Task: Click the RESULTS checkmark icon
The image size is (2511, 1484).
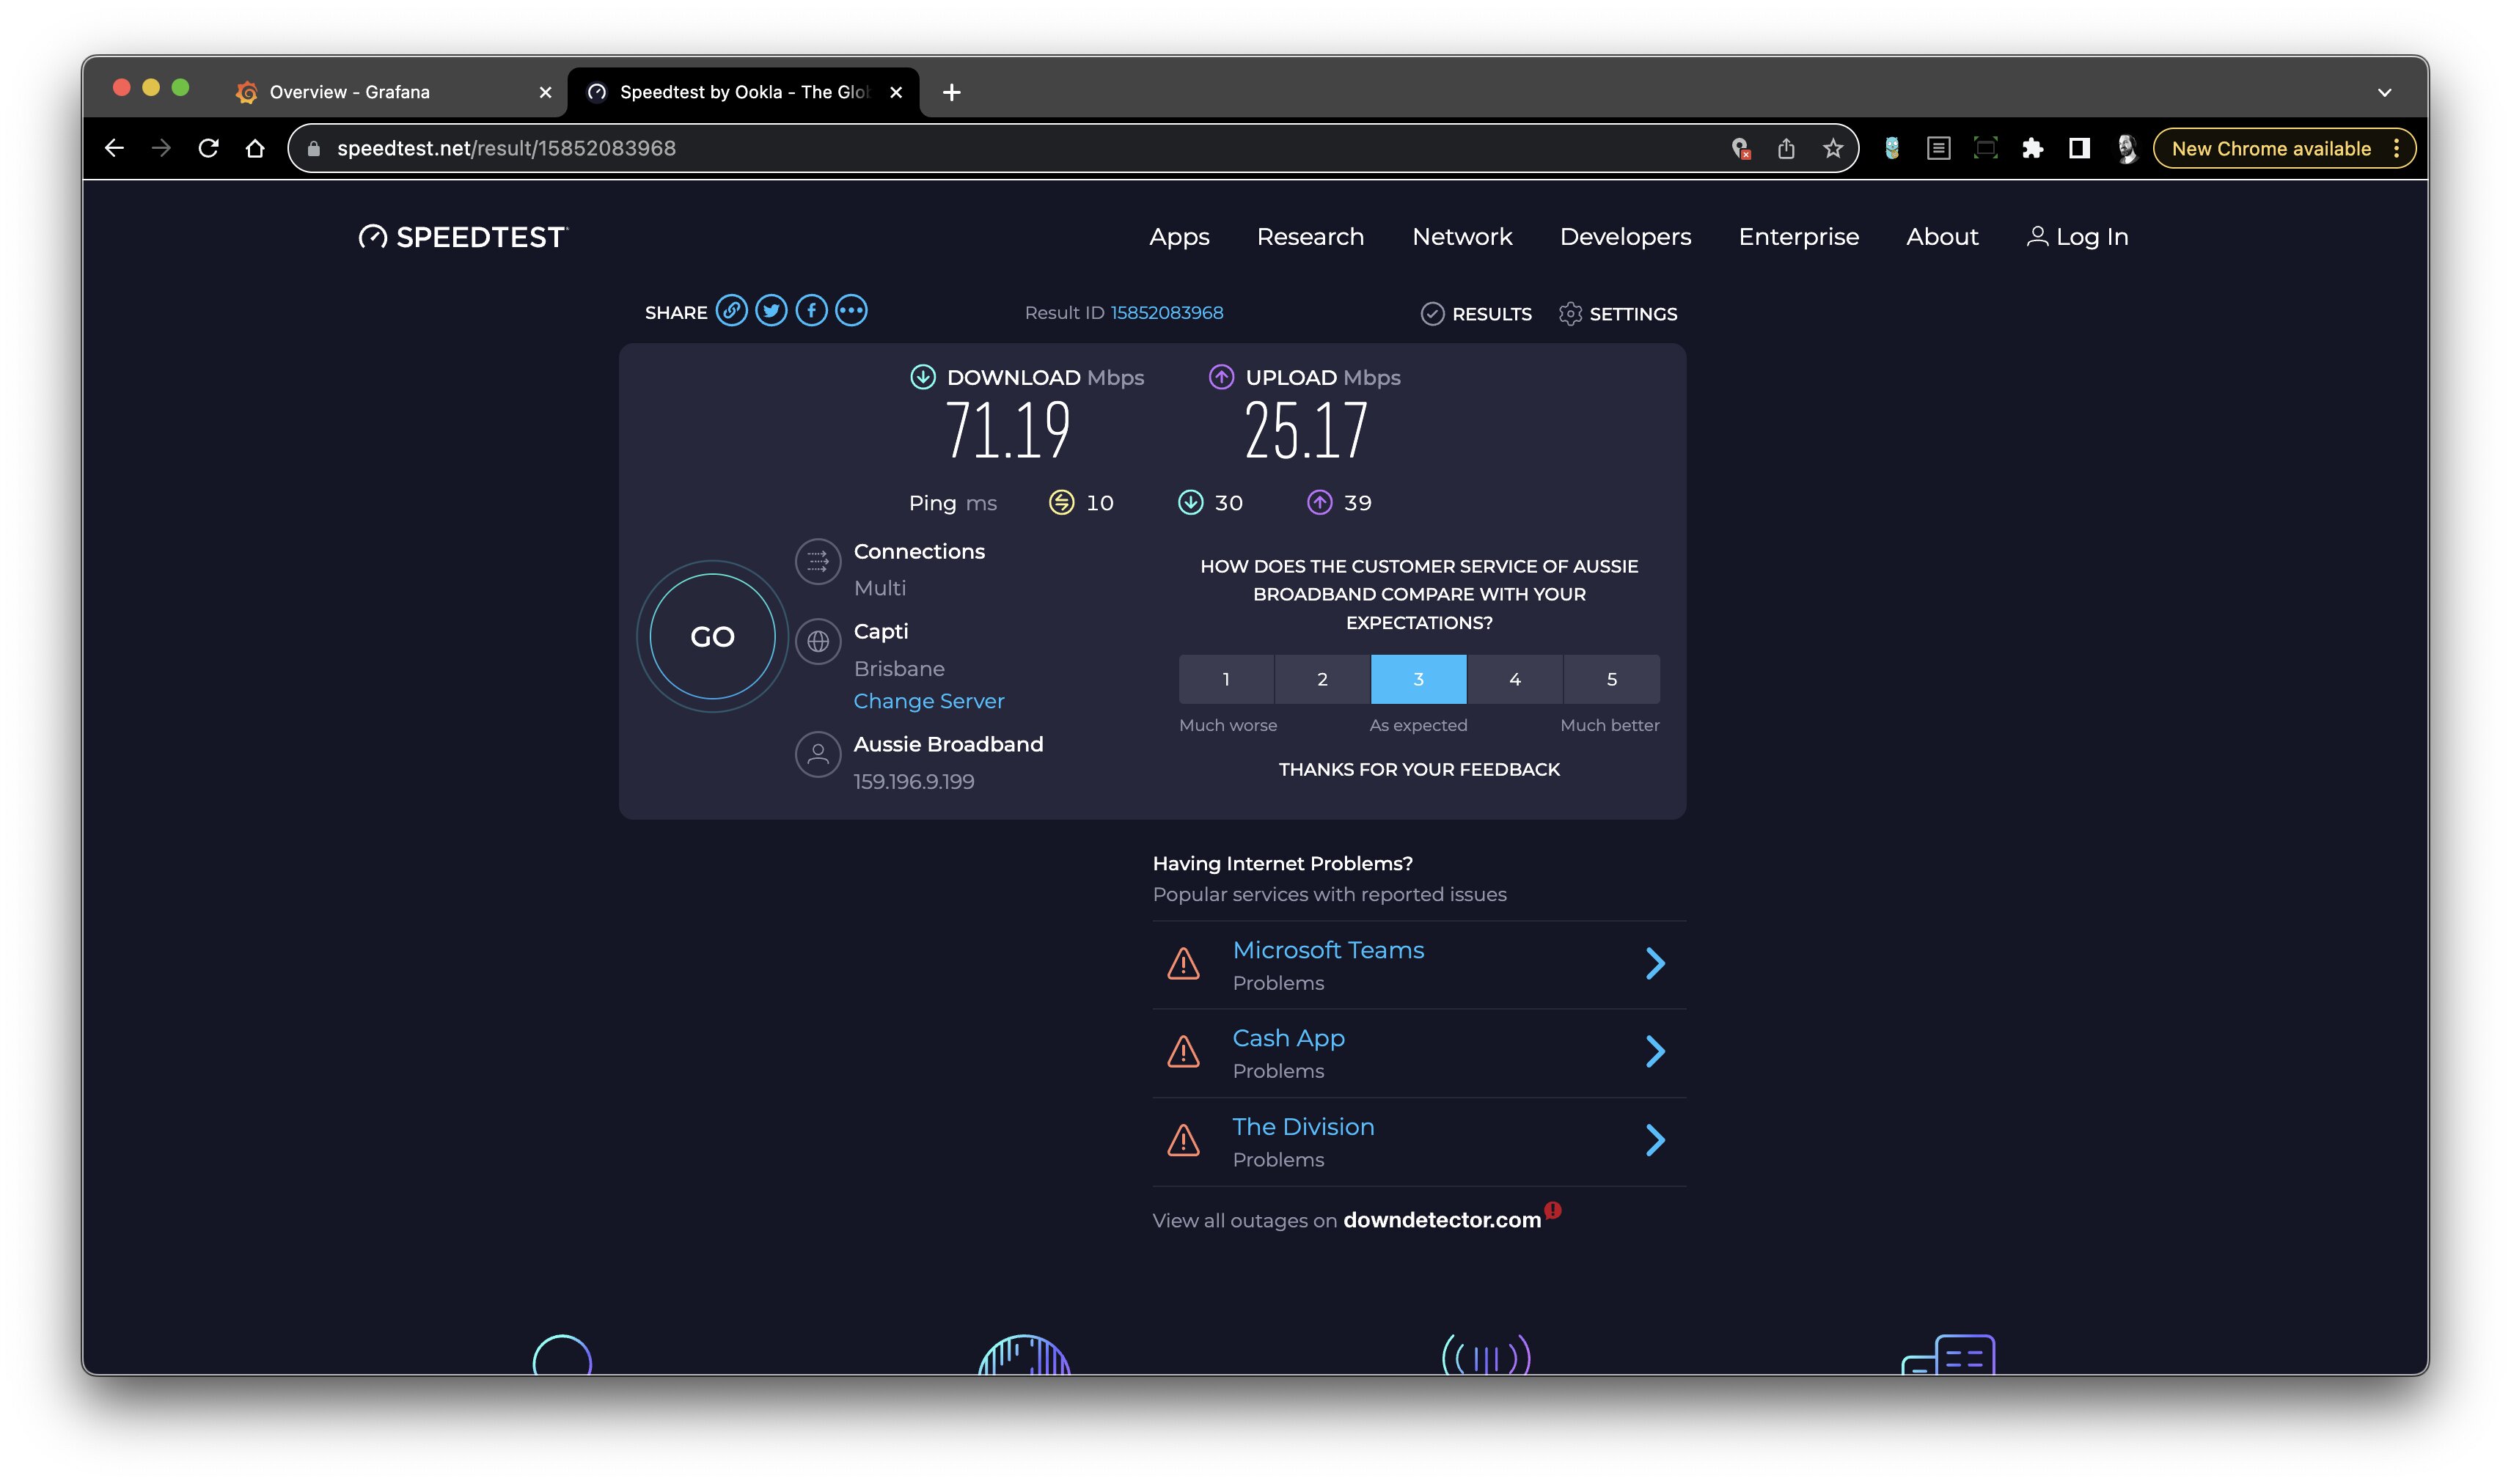Action: point(1434,314)
